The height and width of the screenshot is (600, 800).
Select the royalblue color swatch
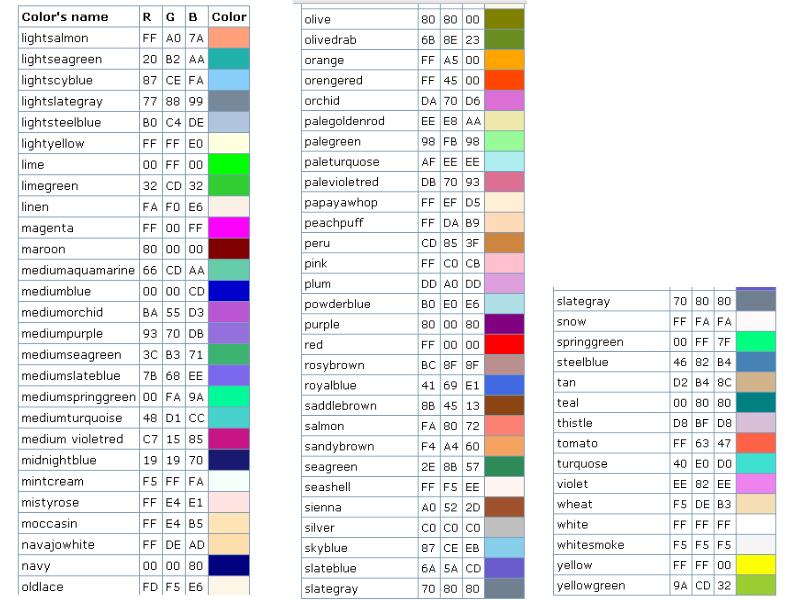[x=504, y=385]
